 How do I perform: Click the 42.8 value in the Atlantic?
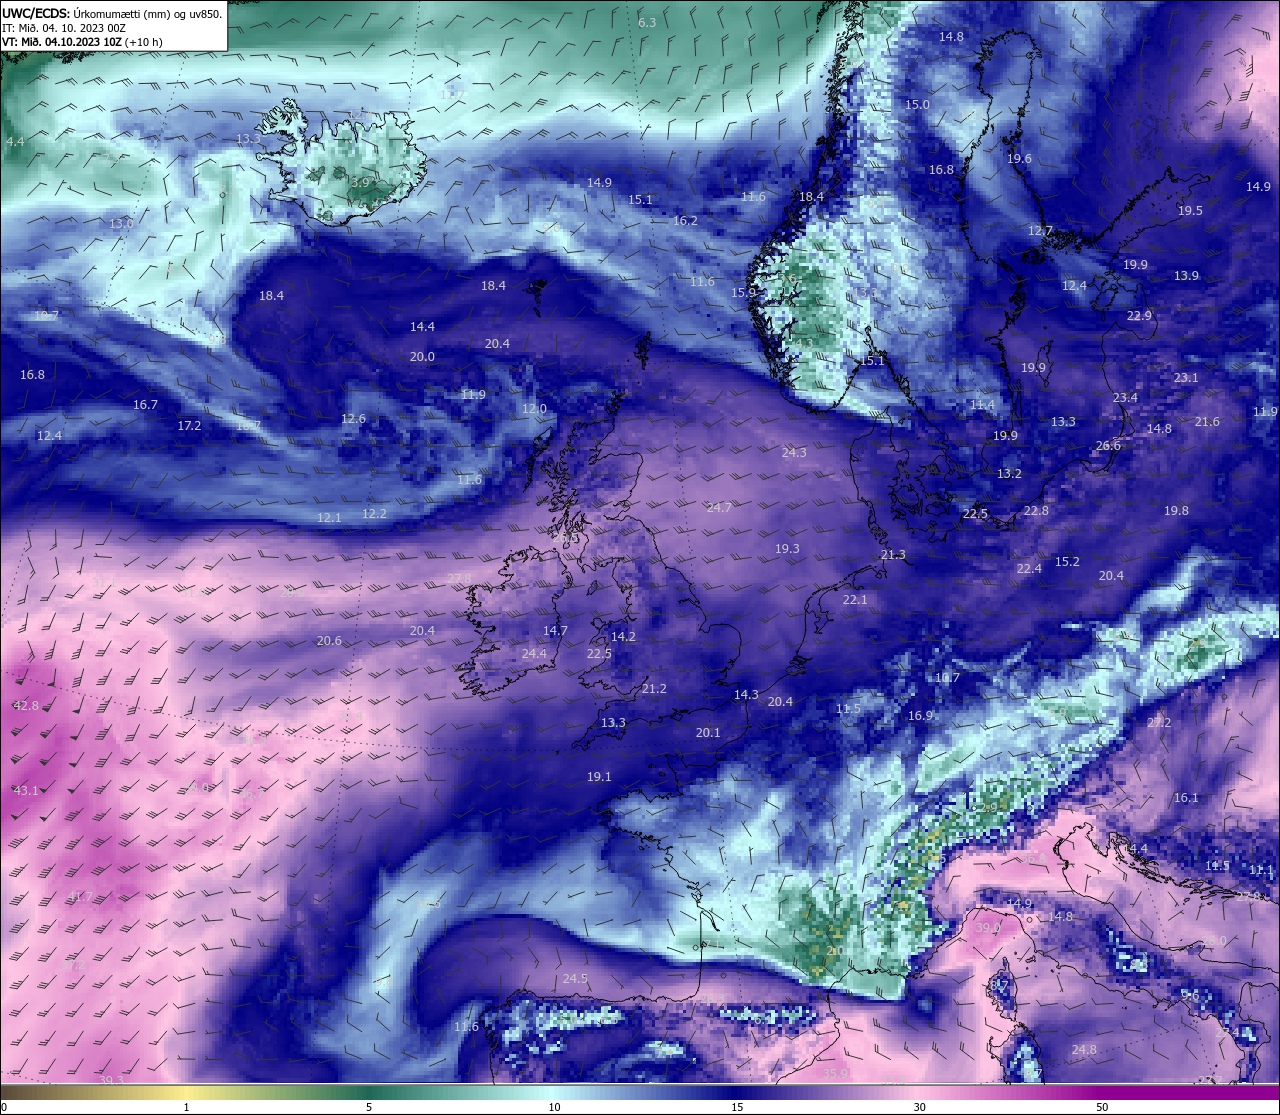26,705
